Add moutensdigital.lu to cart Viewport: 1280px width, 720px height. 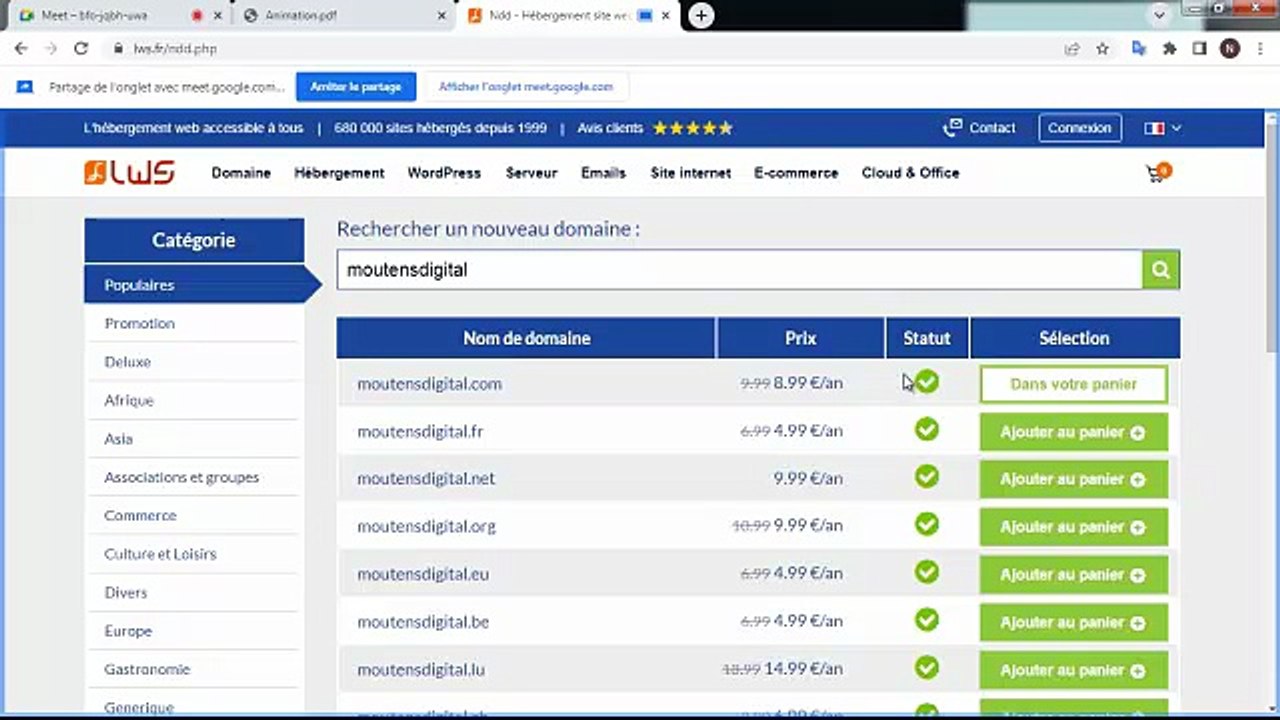tap(1073, 670)
